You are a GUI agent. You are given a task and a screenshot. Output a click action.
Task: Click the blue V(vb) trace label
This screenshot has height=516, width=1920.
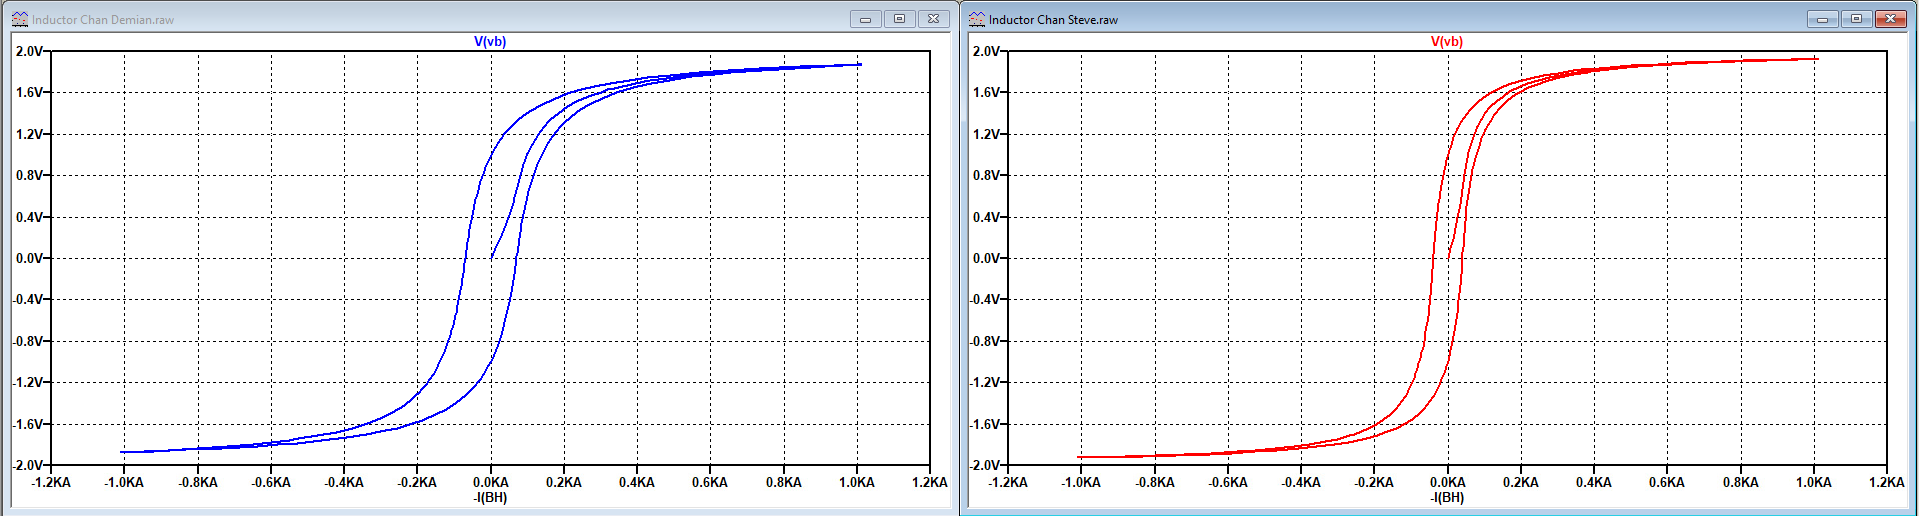tap(490, 41)
